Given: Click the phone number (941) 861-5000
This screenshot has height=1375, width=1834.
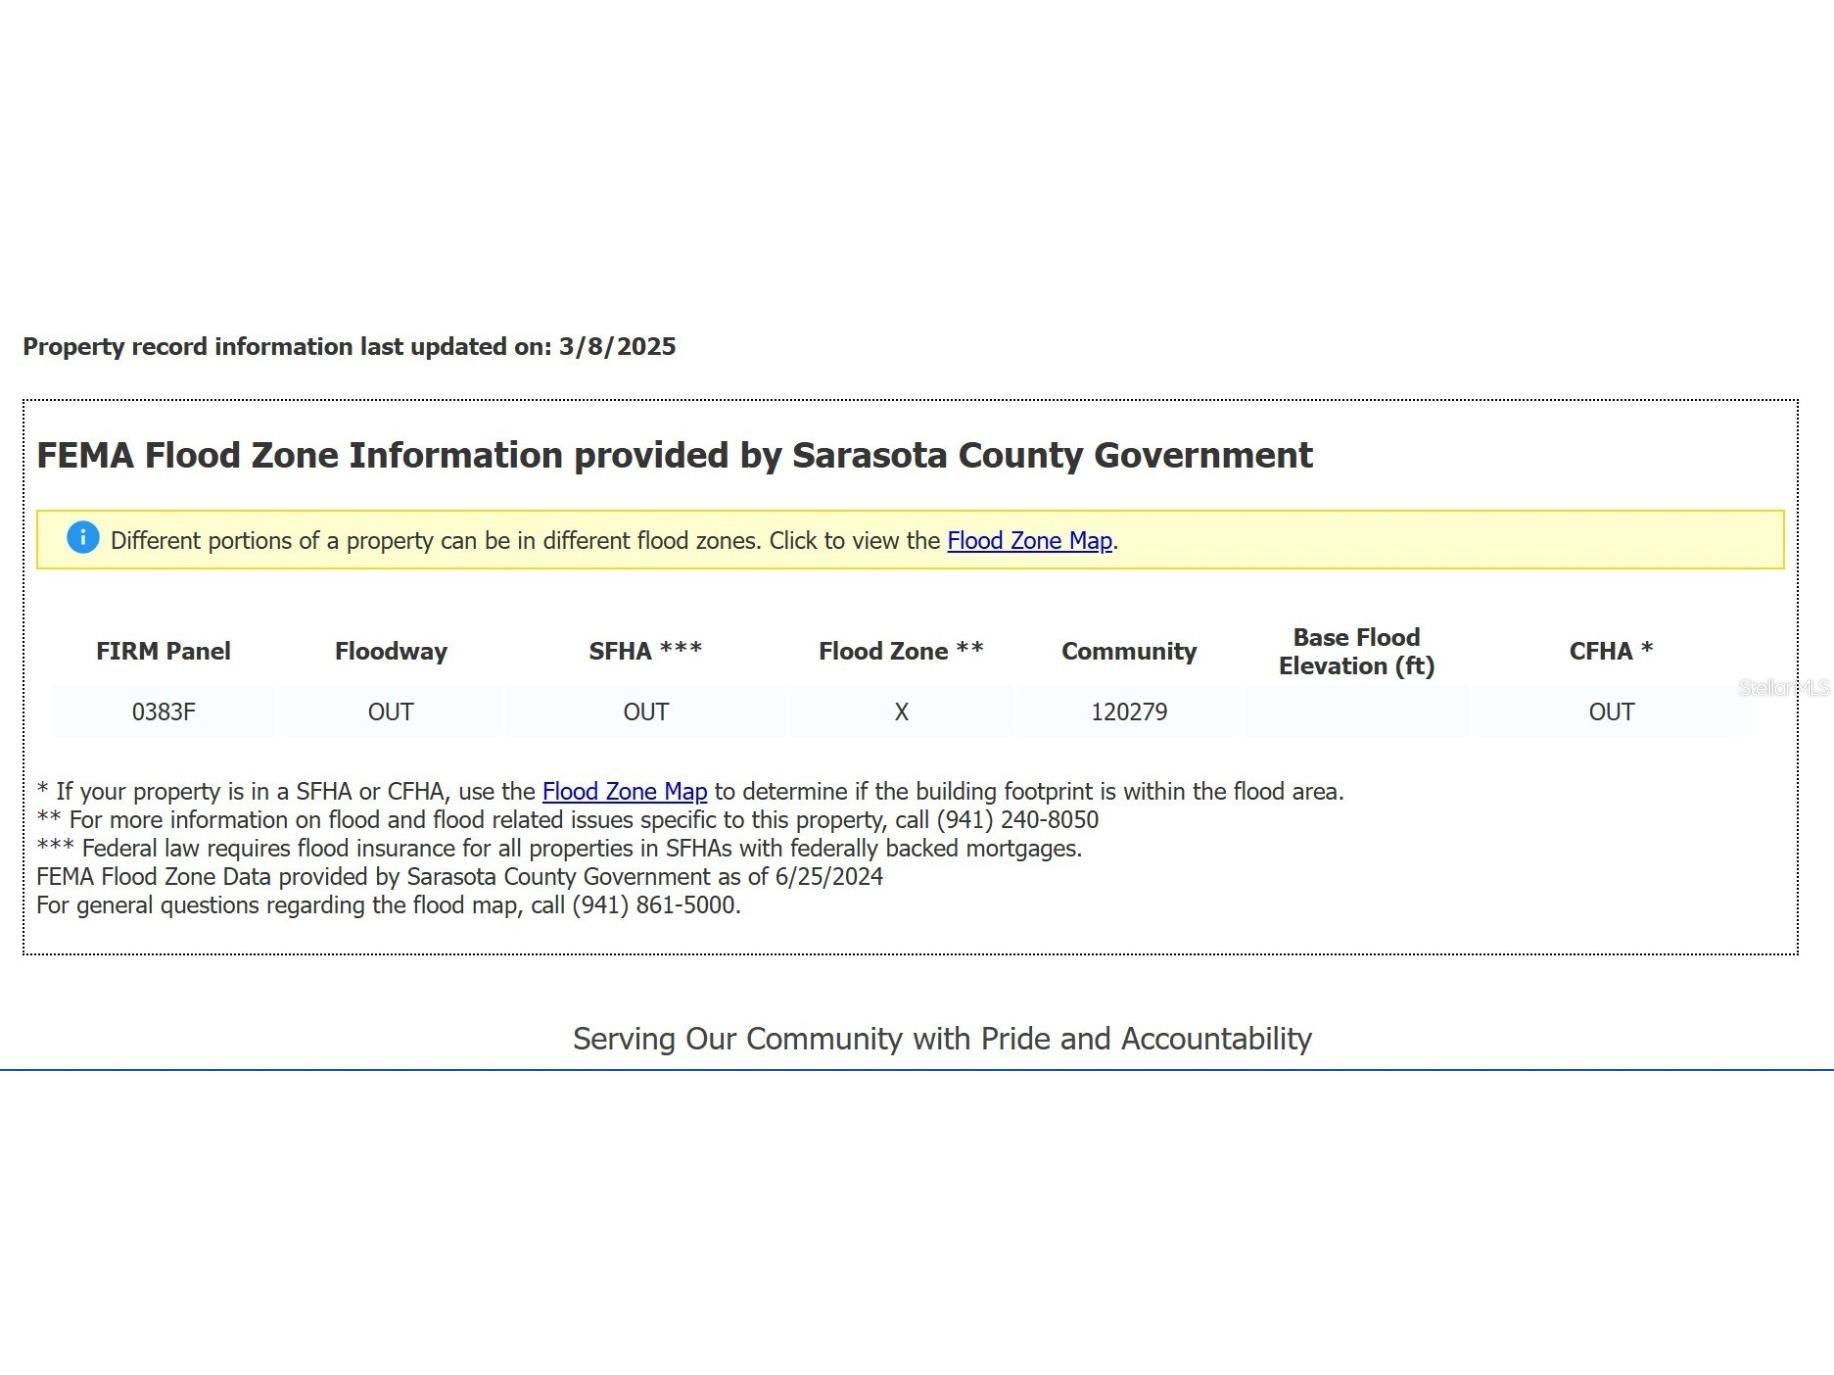Looking at the screenshot, I should tap(654, 906).
